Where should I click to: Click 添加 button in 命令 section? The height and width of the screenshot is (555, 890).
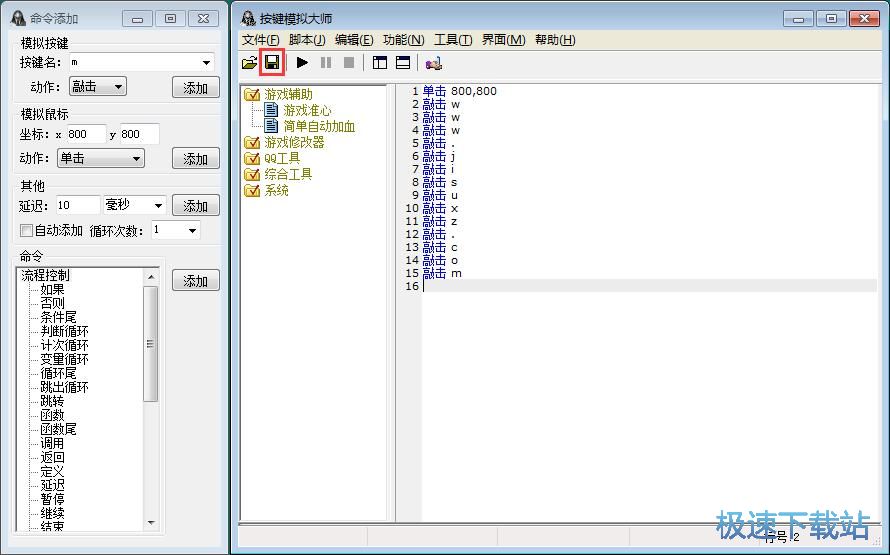[x=196, y=280]
